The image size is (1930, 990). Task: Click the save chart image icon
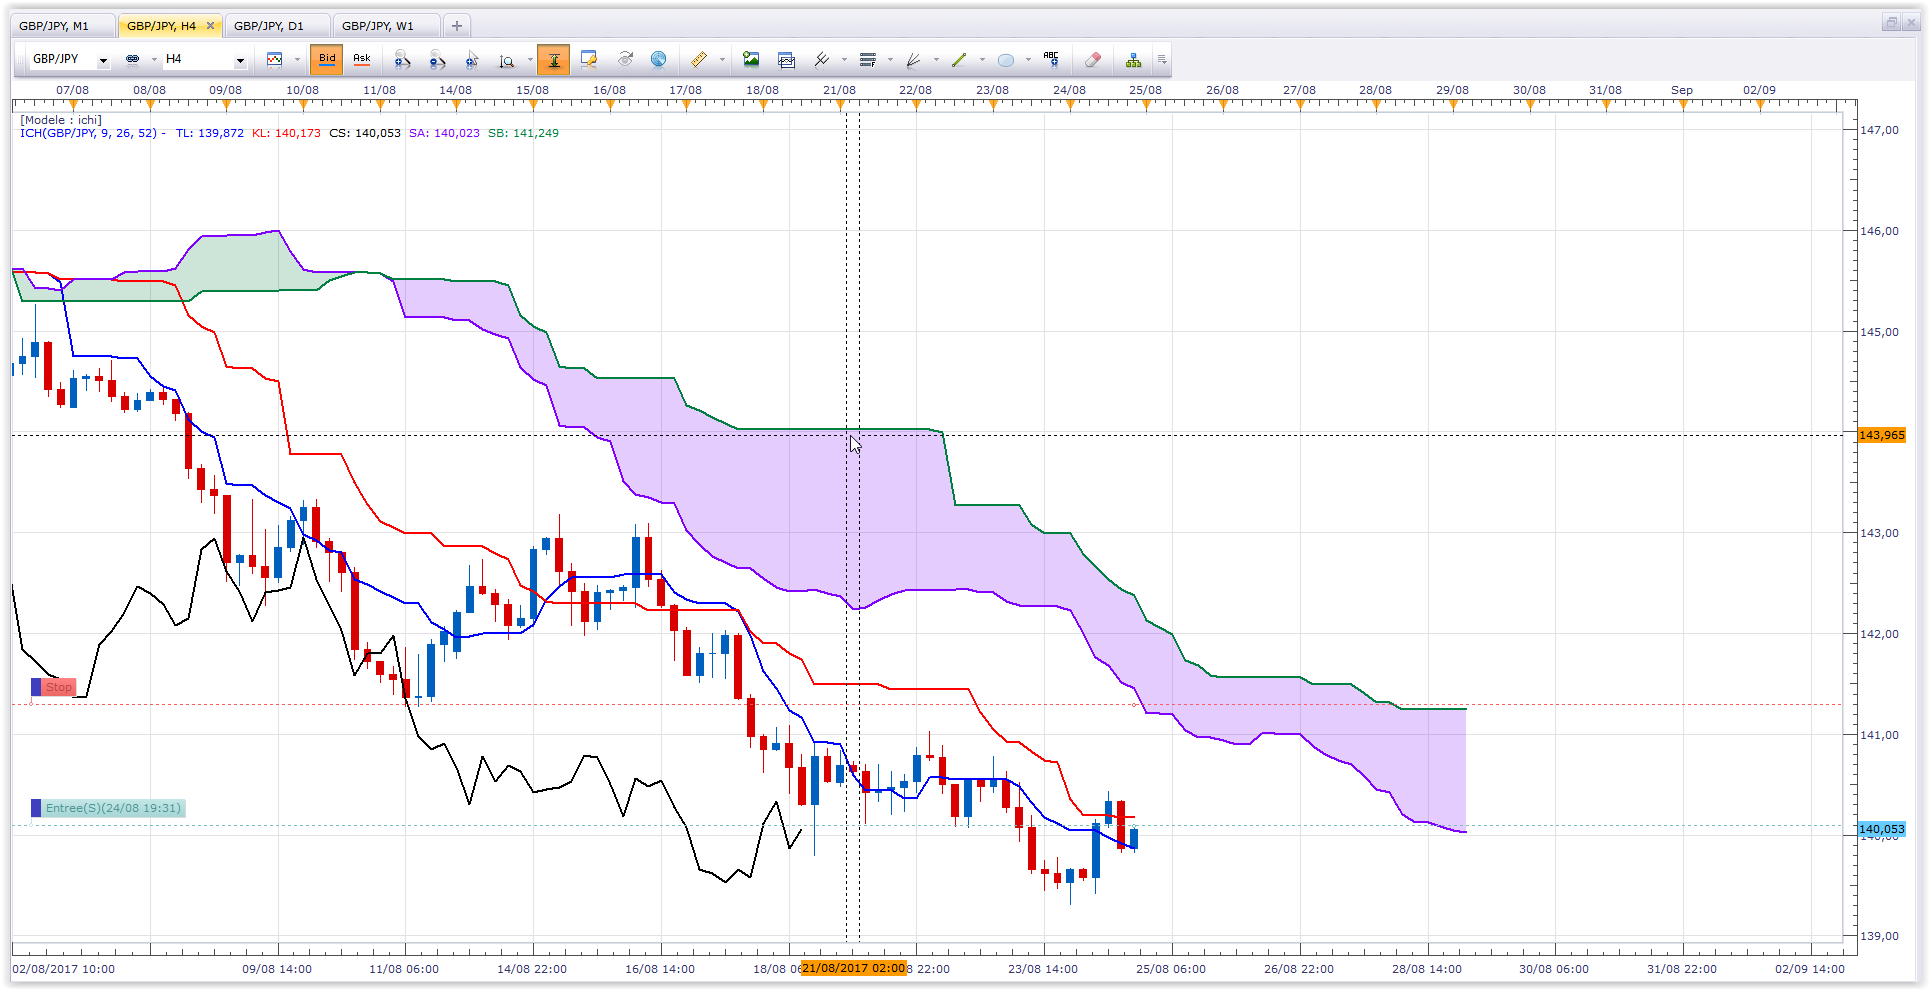pos(751,60)
